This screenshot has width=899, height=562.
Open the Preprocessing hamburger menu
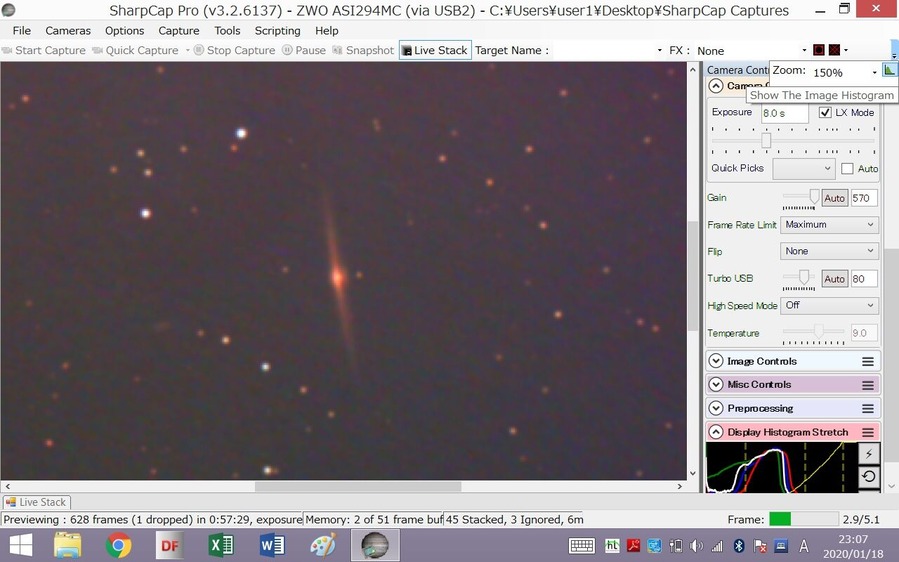868,409
